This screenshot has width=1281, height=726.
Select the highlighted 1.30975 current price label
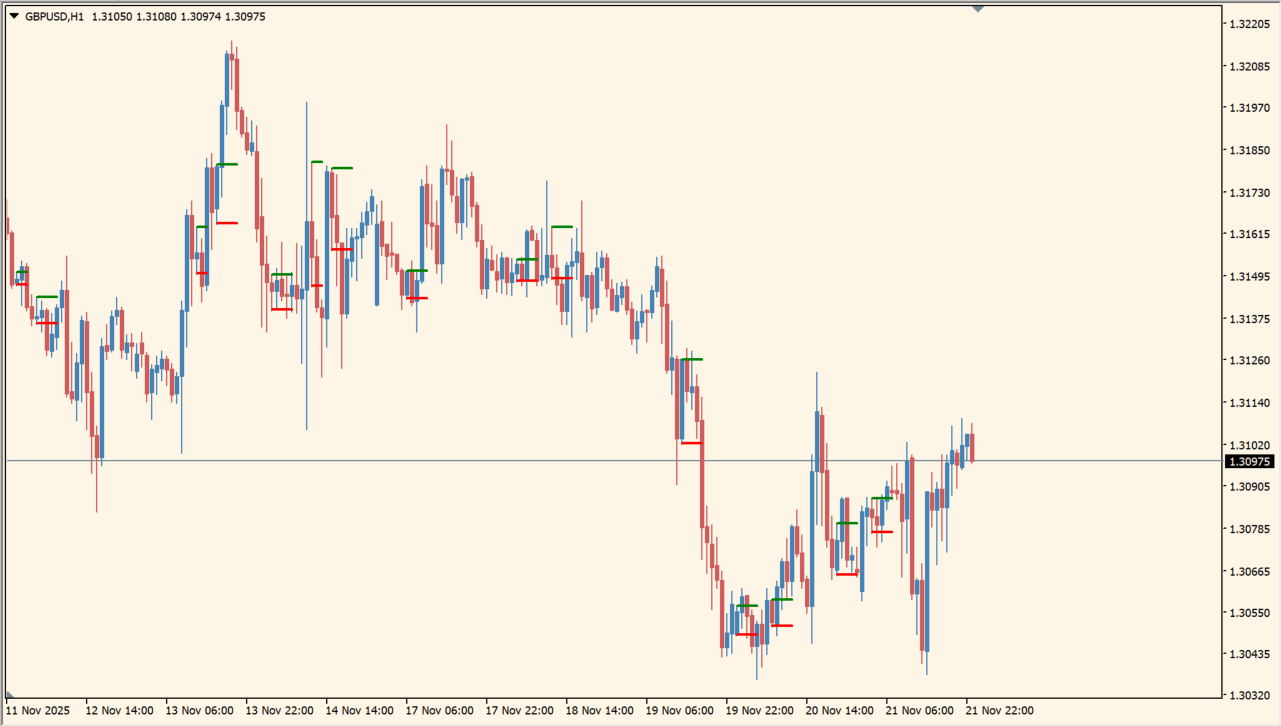[1249, 461]
